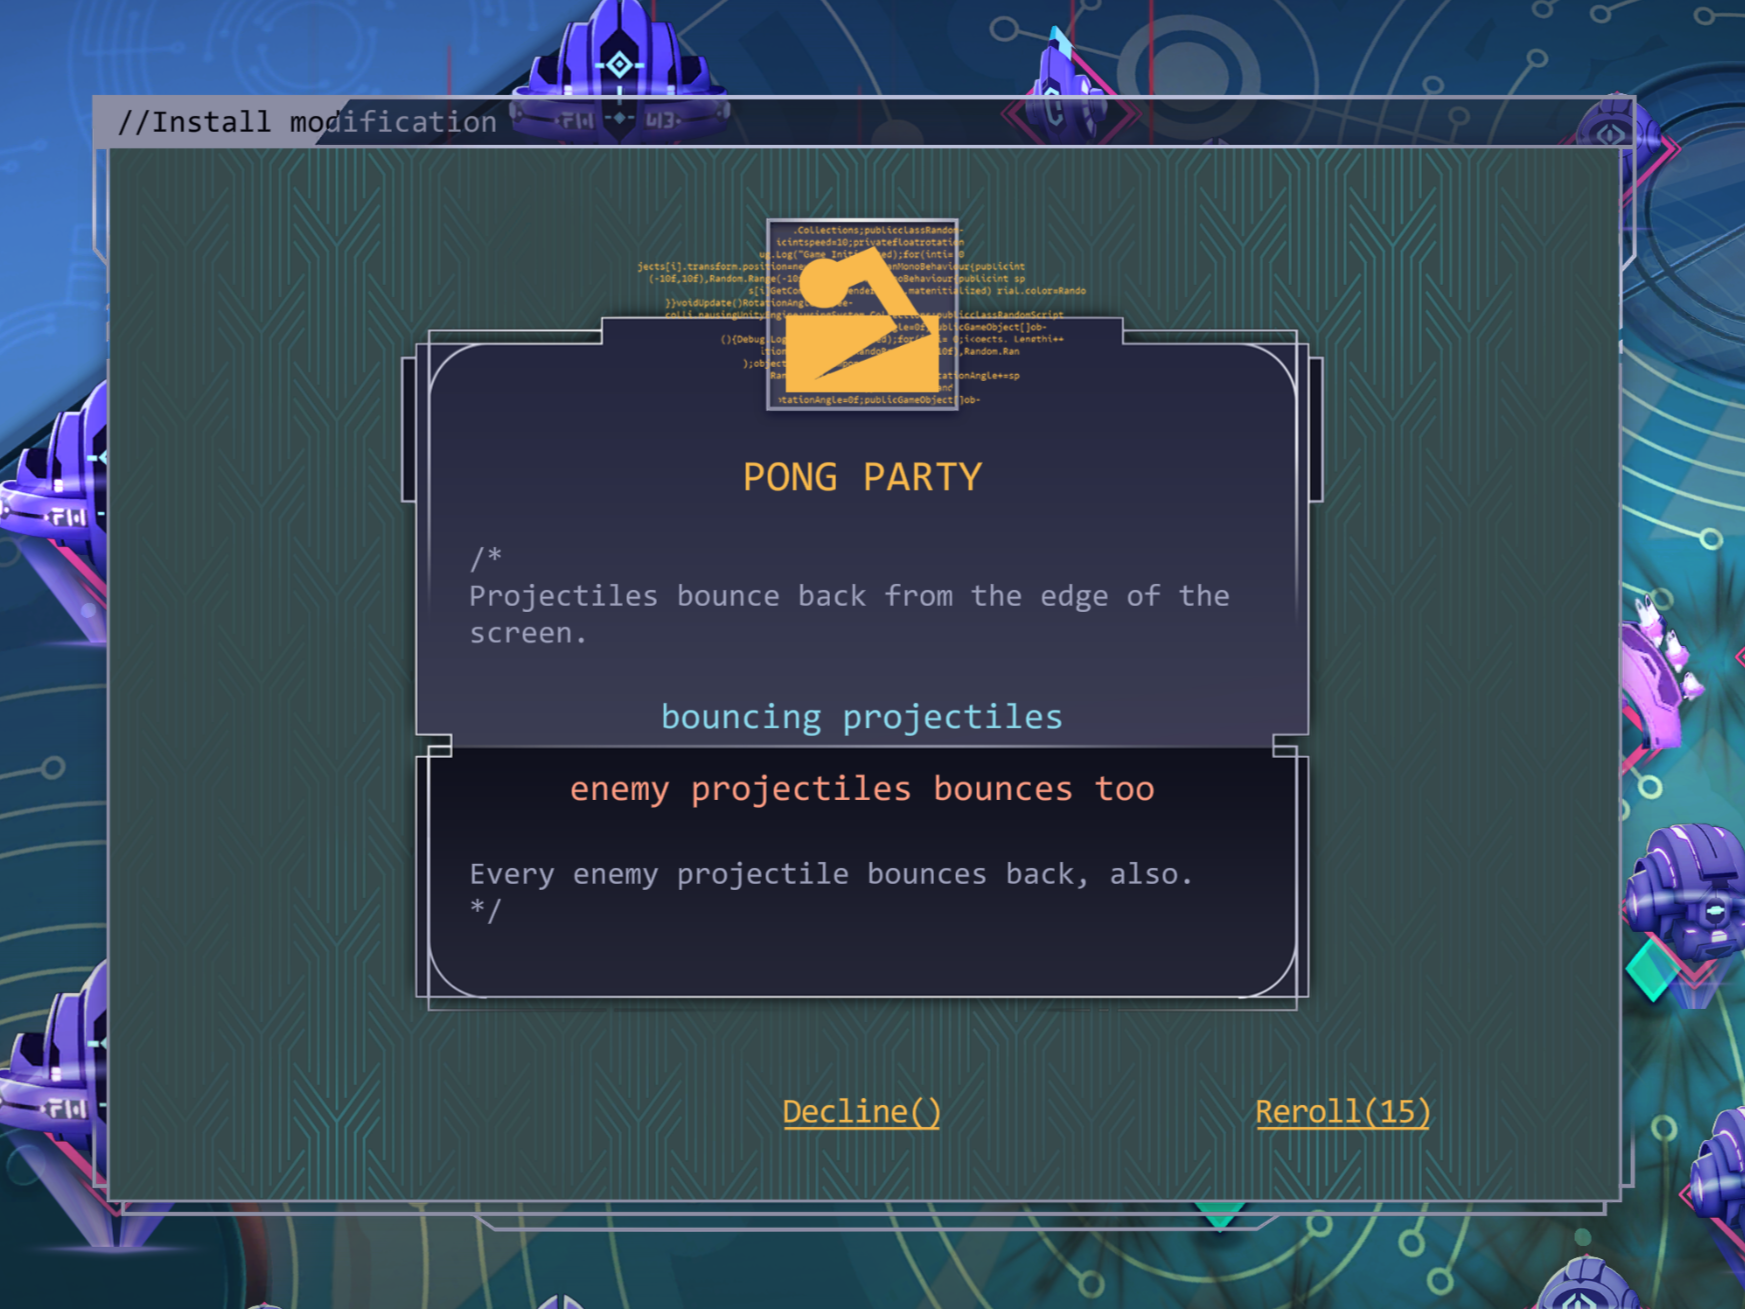
Task: Select the PONG PARTY title text
Action: click(862, 477)
